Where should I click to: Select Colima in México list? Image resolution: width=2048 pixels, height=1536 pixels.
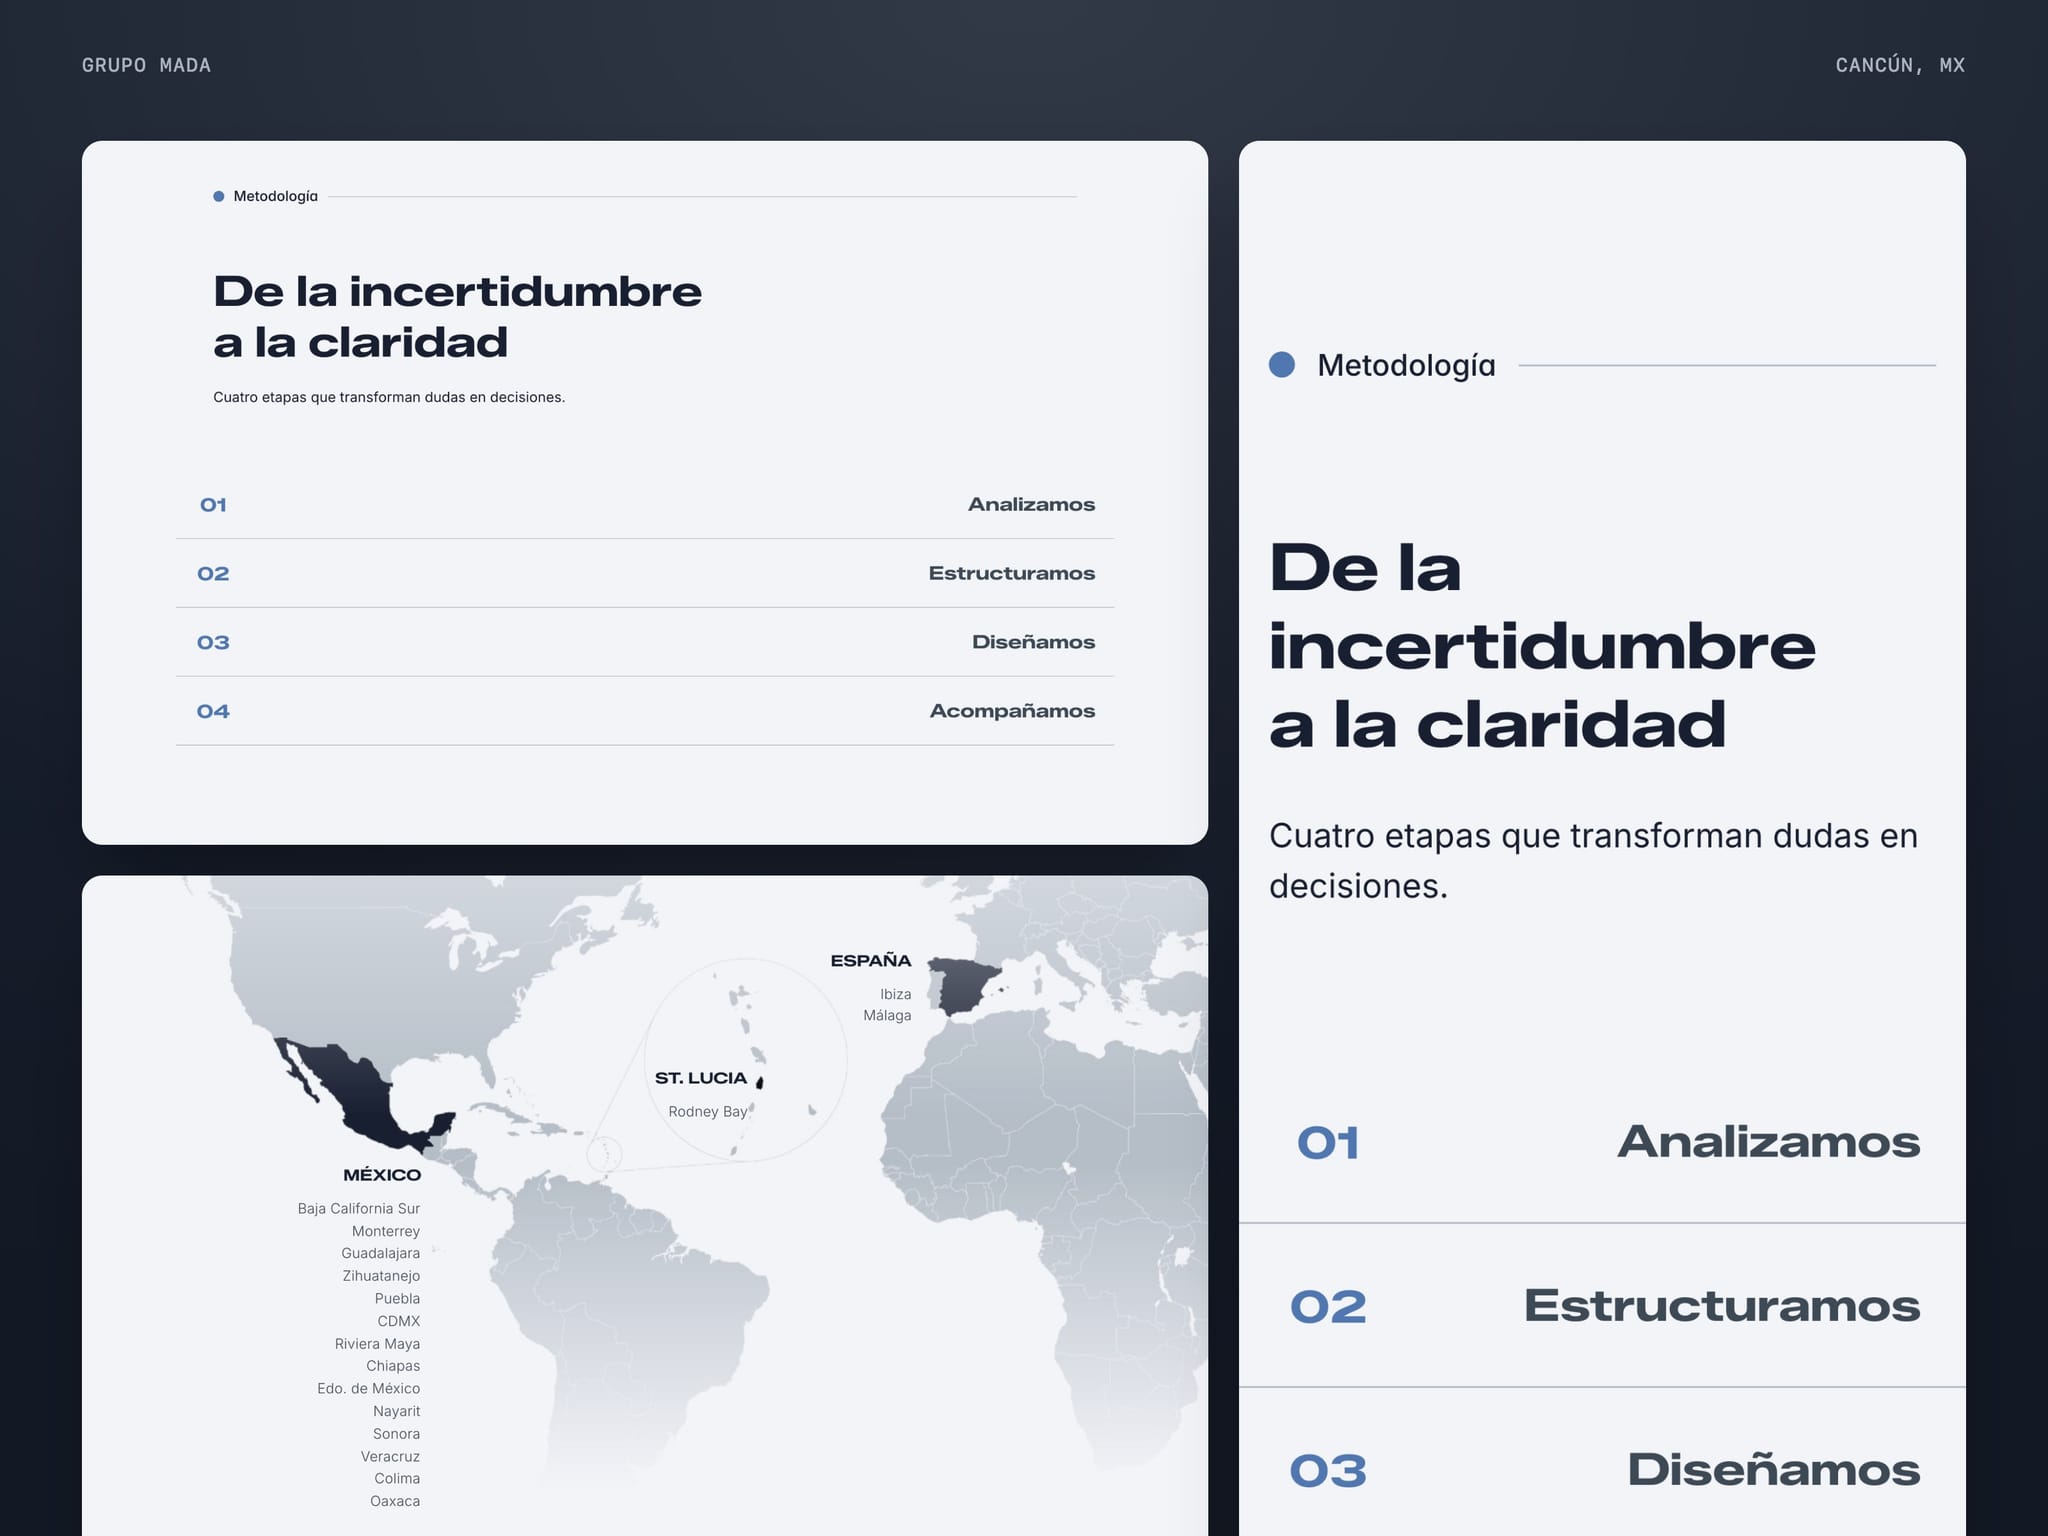[x=397, y=1479]
